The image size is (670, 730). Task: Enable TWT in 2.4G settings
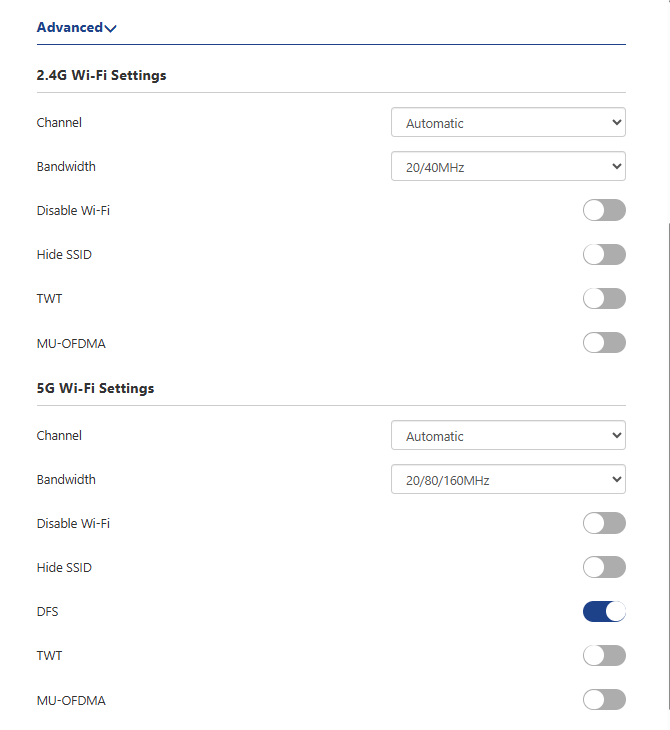(x=604, y=298)
